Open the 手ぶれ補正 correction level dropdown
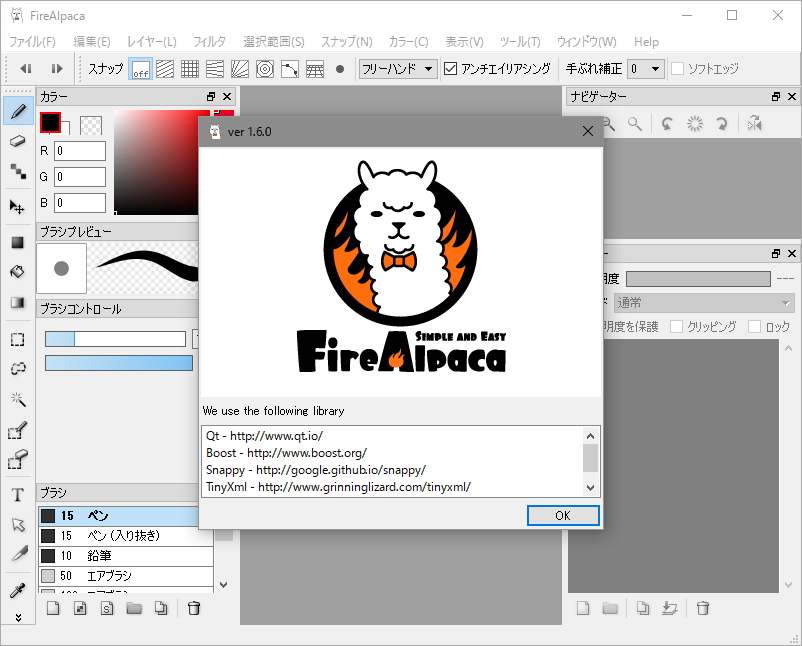Image resolution: width=802 pixels, height=646 pixels. pyautogui.click(x=645, y=69)
